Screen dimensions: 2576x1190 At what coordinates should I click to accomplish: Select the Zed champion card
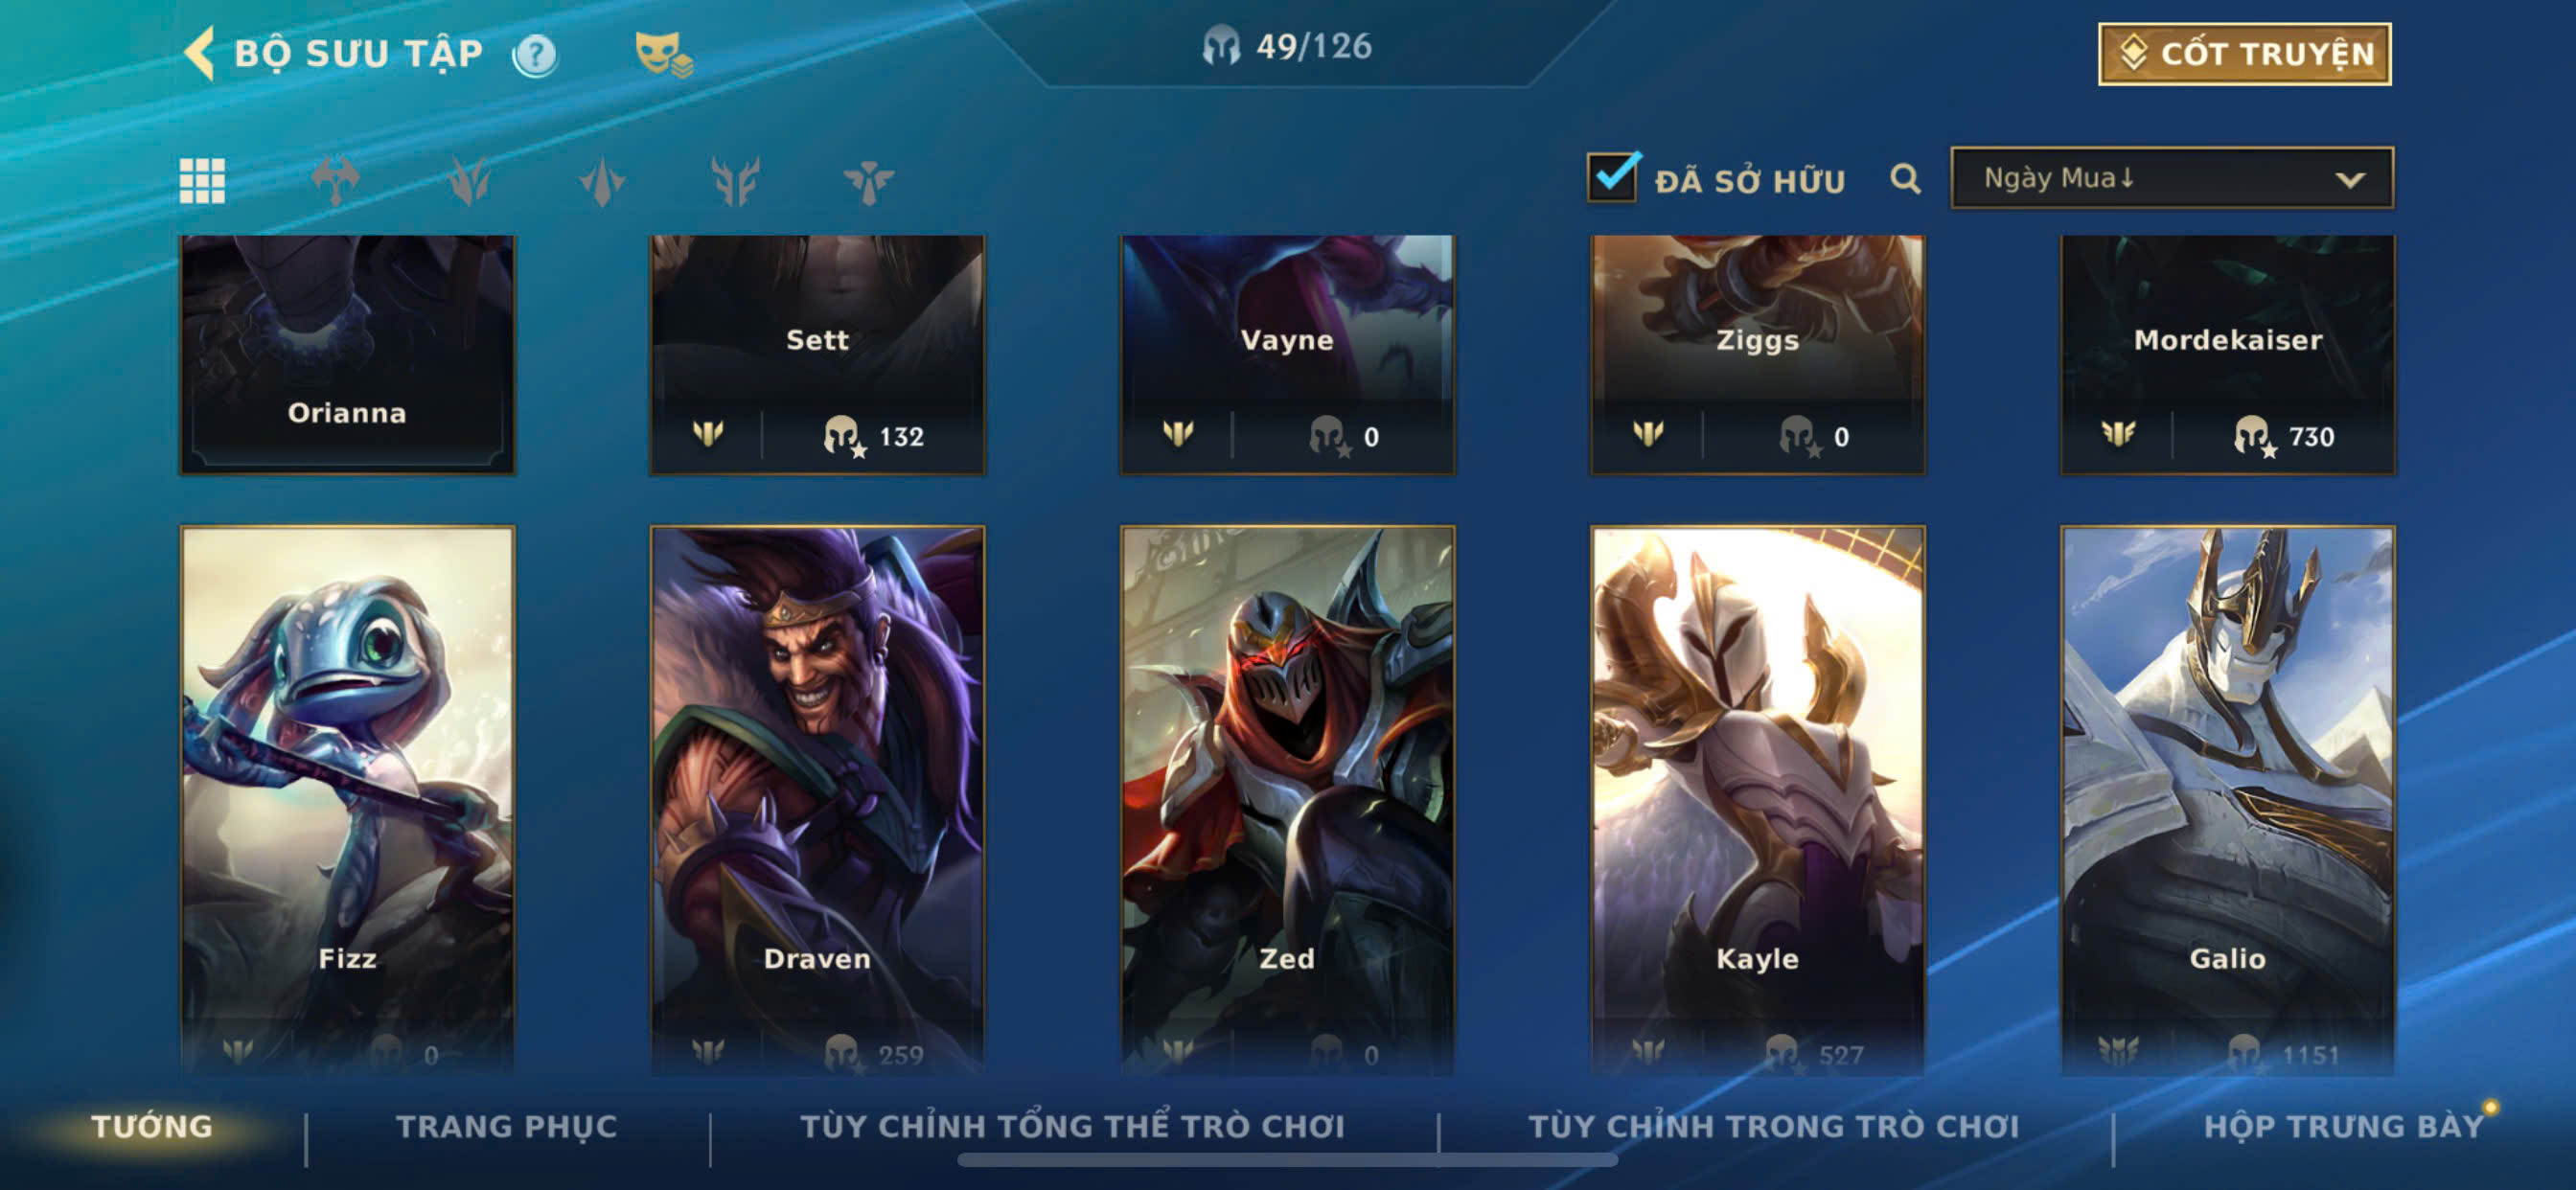1287,800
